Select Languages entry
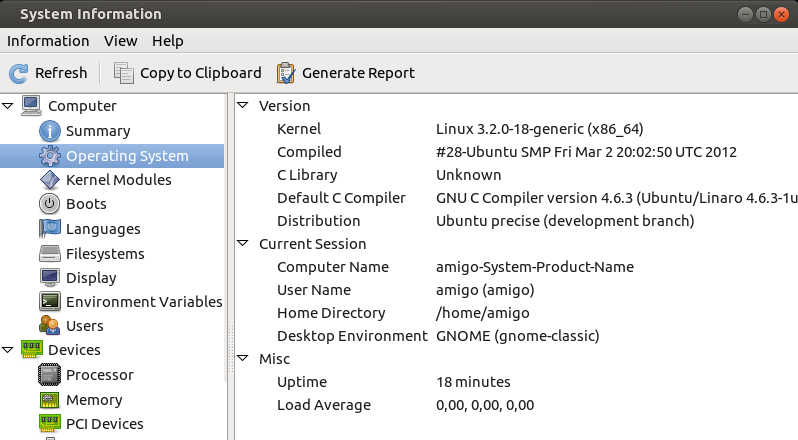The width and height of the screenshot is (798, 440). coord(103,229)
